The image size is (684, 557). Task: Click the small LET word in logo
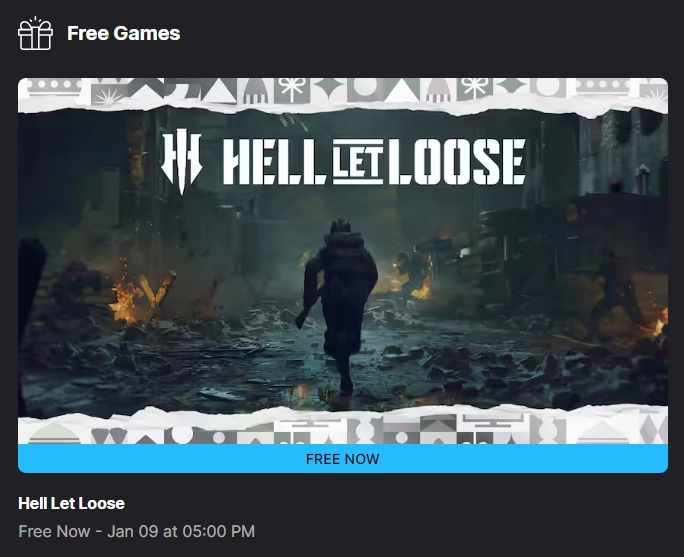pyautogui.click(x=358, y=162)
